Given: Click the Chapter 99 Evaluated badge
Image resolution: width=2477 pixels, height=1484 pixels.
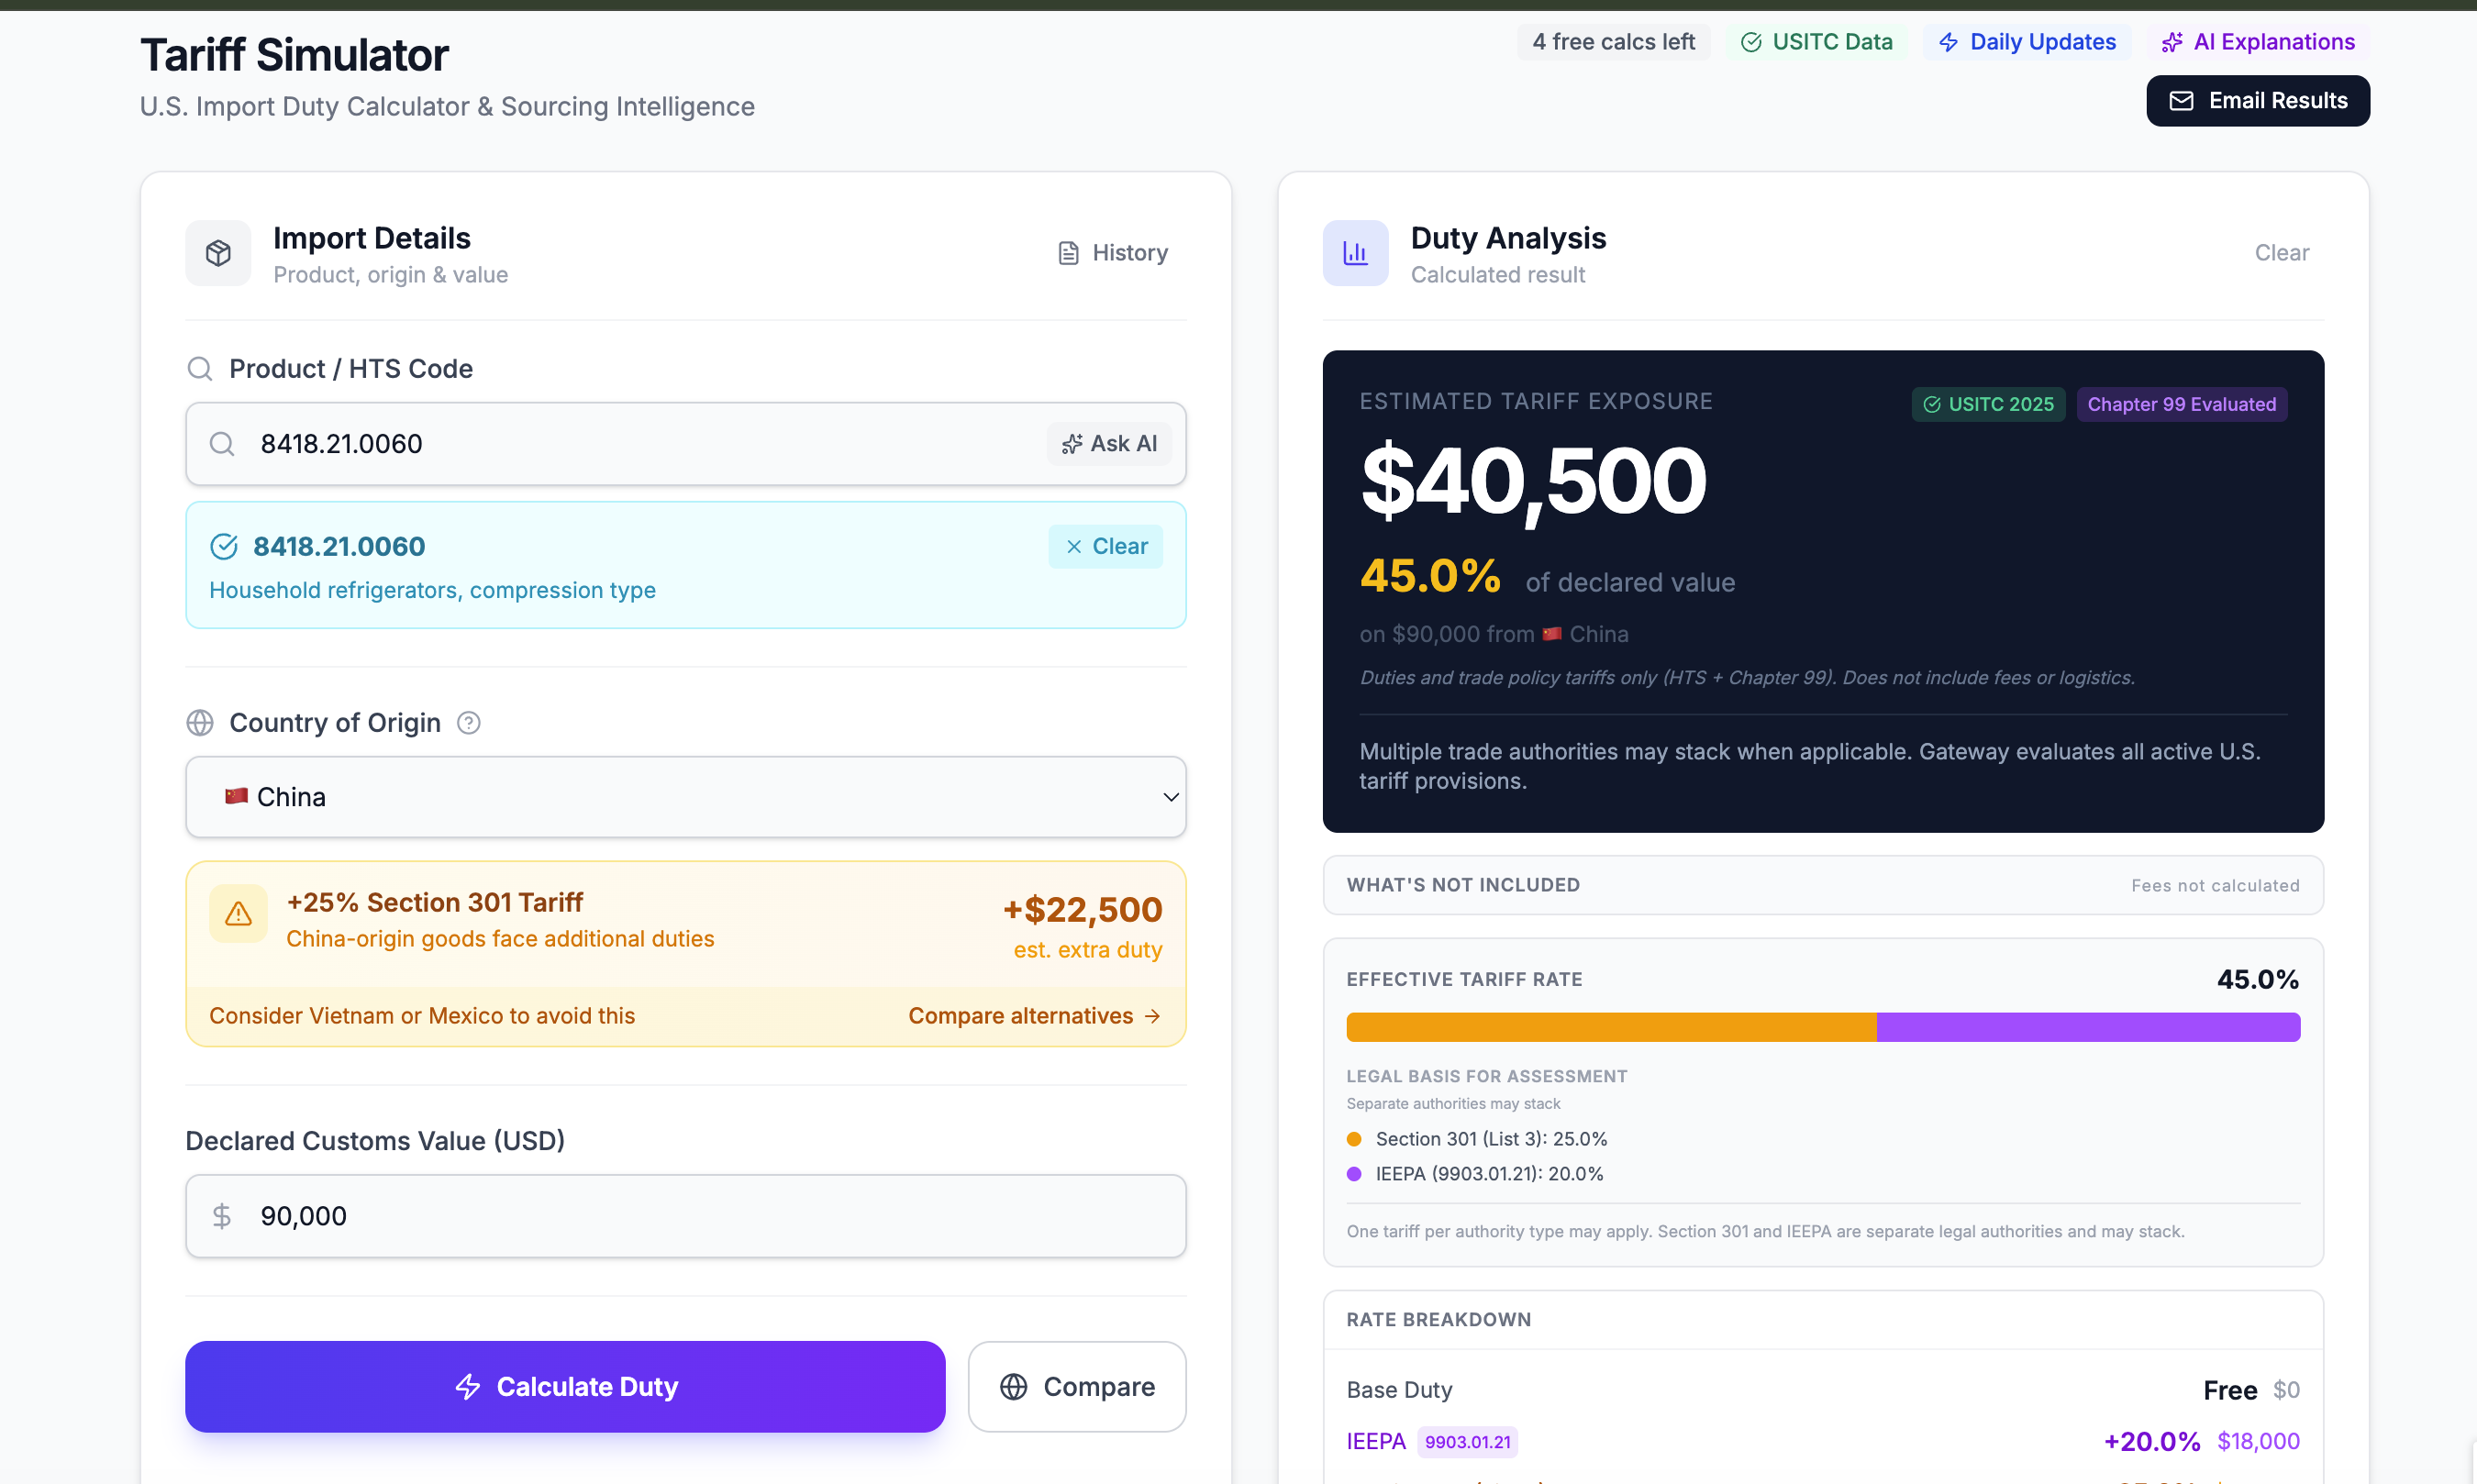Looking at the screenshot, I should pyautogui.click(x=2181, y=405).
